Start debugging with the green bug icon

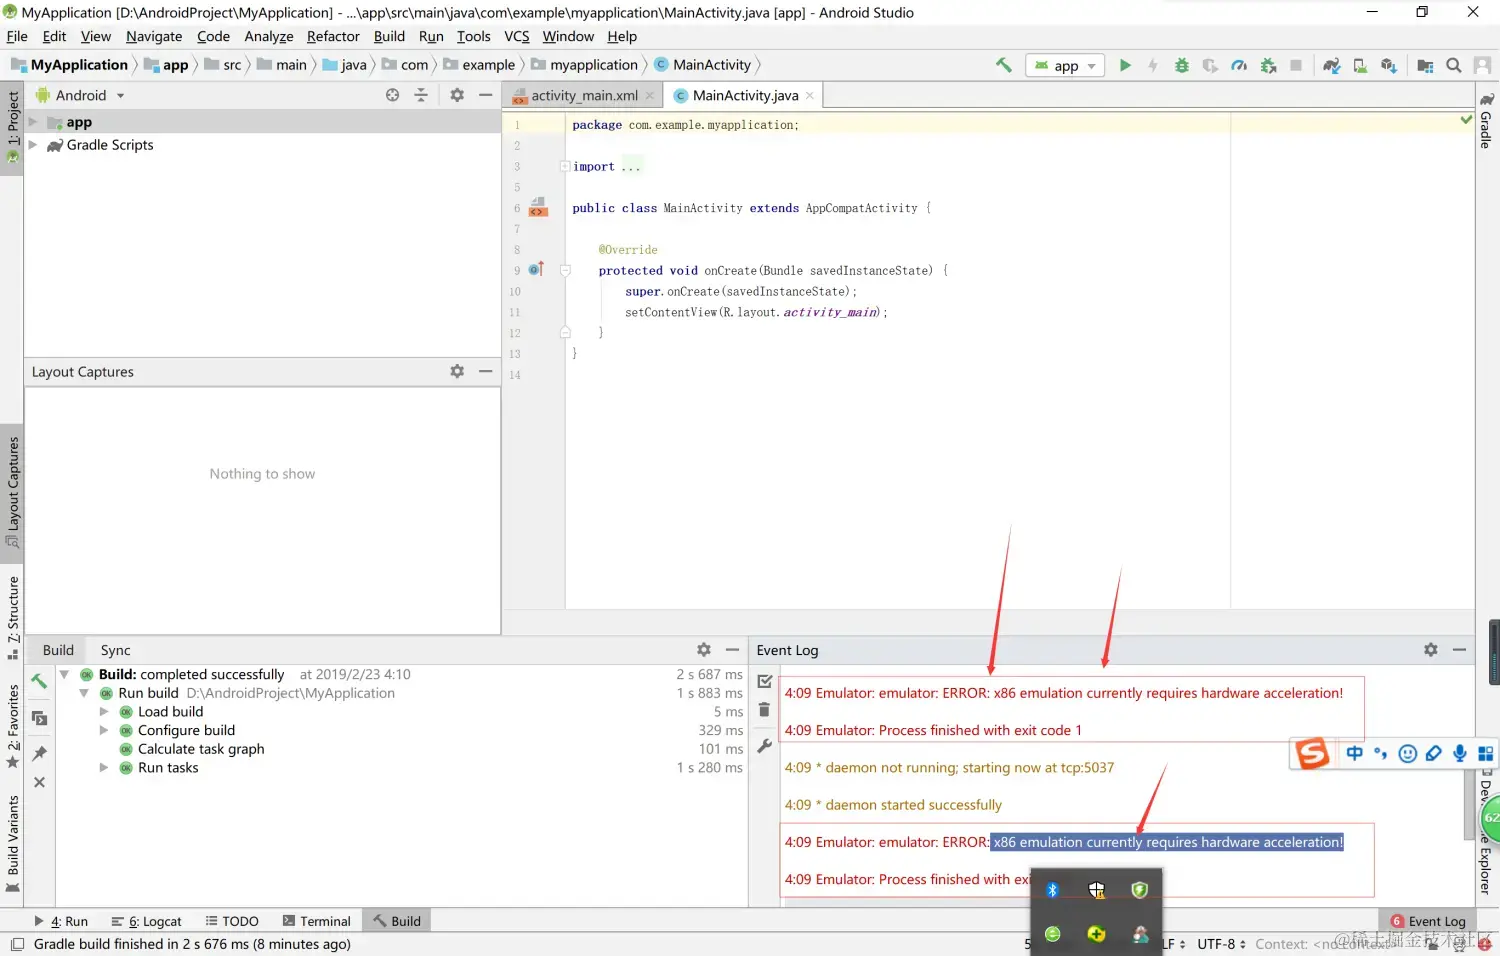[x=1182, y=65]
